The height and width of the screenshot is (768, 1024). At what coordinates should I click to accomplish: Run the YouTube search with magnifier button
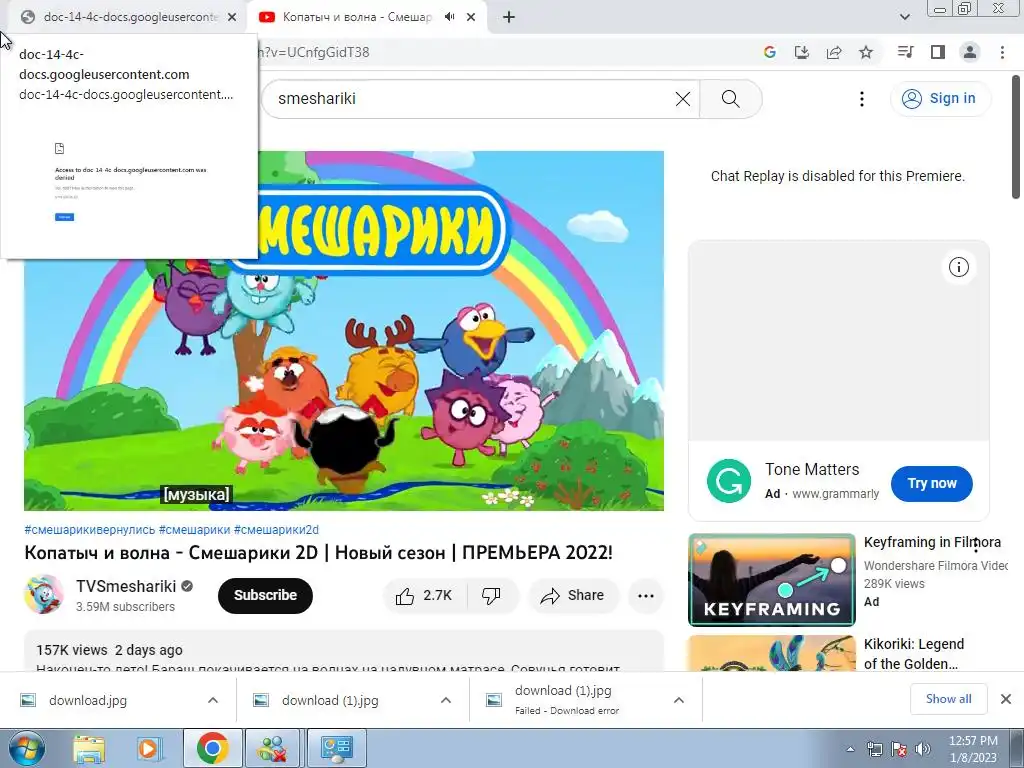click(731, 99)
